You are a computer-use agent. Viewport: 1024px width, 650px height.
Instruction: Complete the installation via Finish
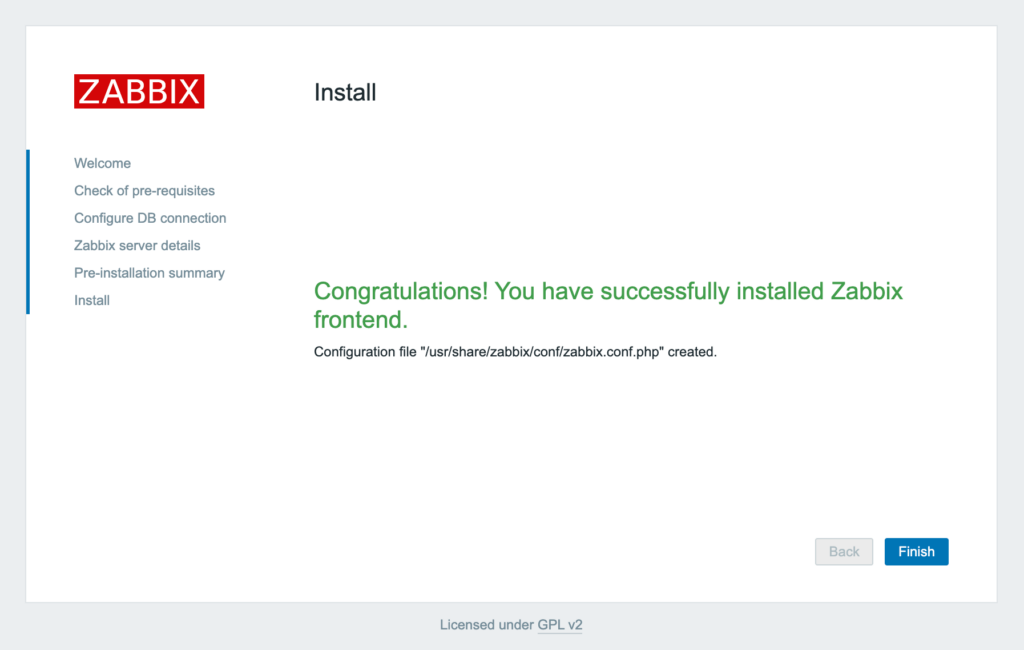coord(915,551)
